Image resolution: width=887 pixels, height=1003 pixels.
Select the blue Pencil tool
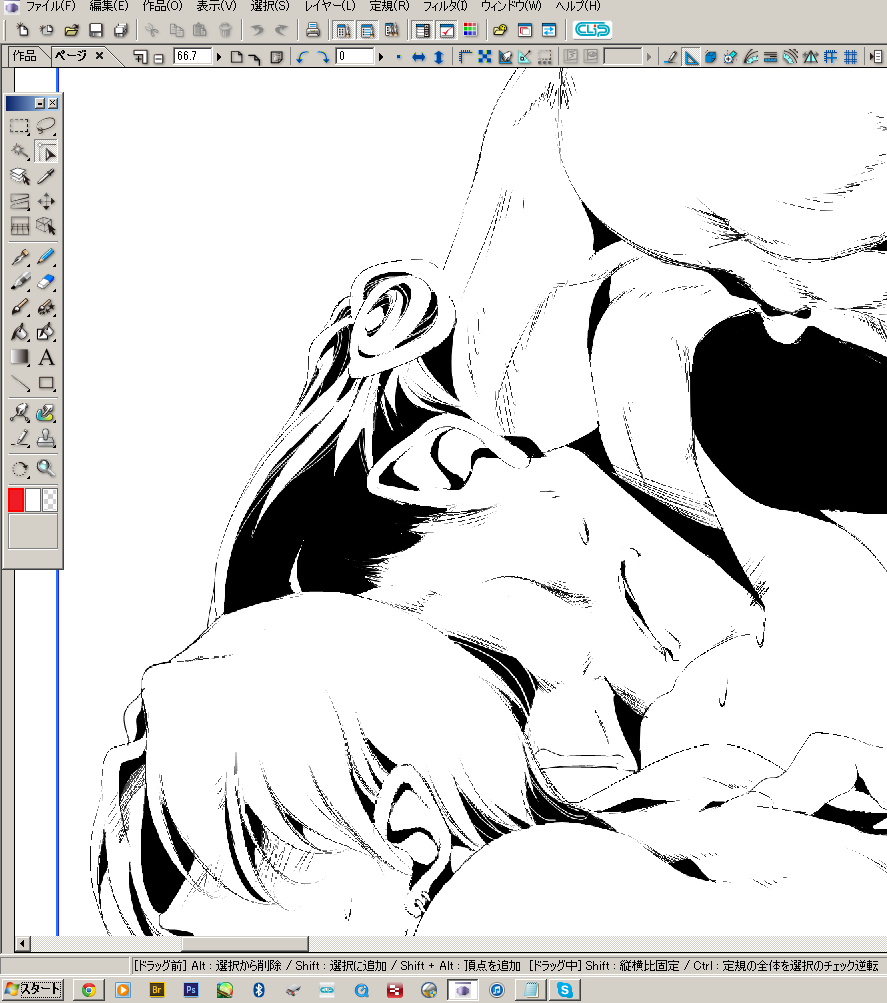pos(46,257)
